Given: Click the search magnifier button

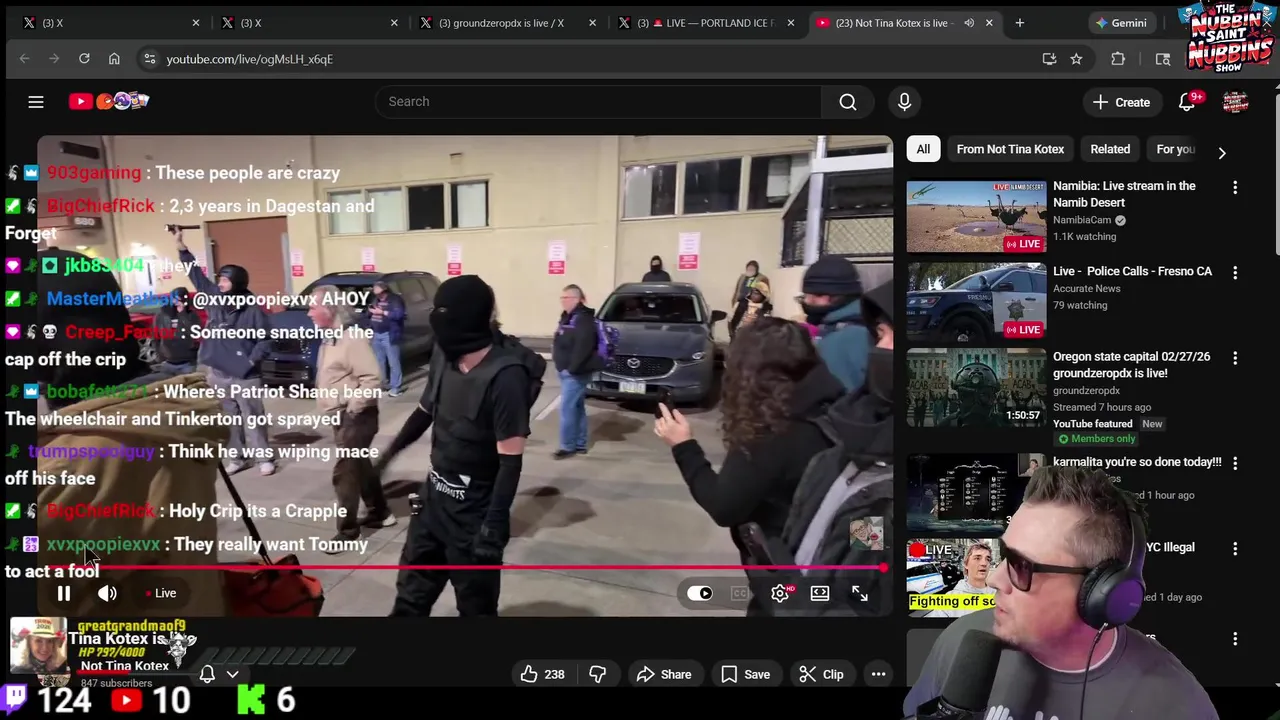Looking at the screenshot, I should coord(848,101).
